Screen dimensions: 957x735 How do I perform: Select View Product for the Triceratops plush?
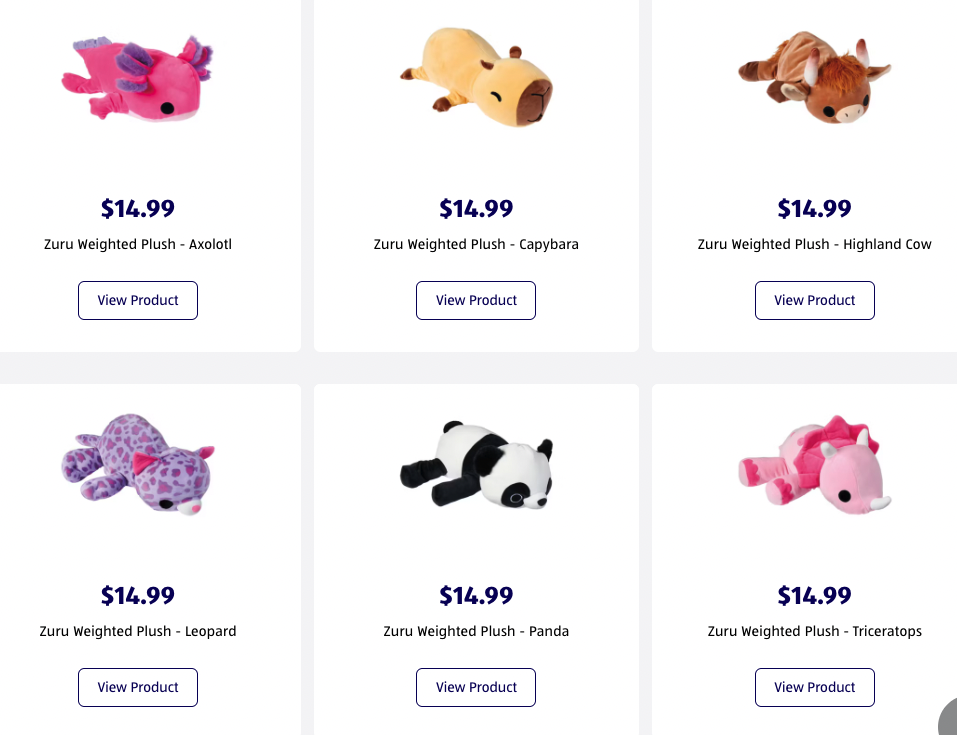coord(814,687)
